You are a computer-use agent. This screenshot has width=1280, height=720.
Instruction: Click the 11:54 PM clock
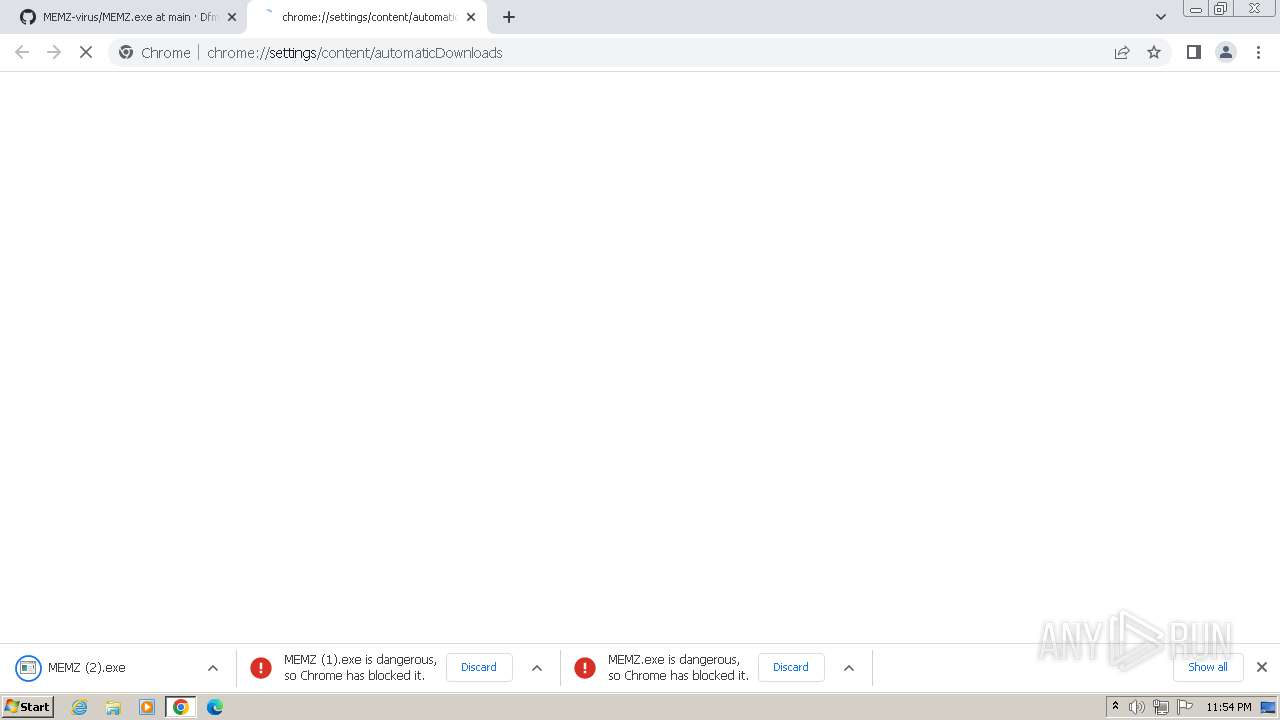coord(1229,707)
